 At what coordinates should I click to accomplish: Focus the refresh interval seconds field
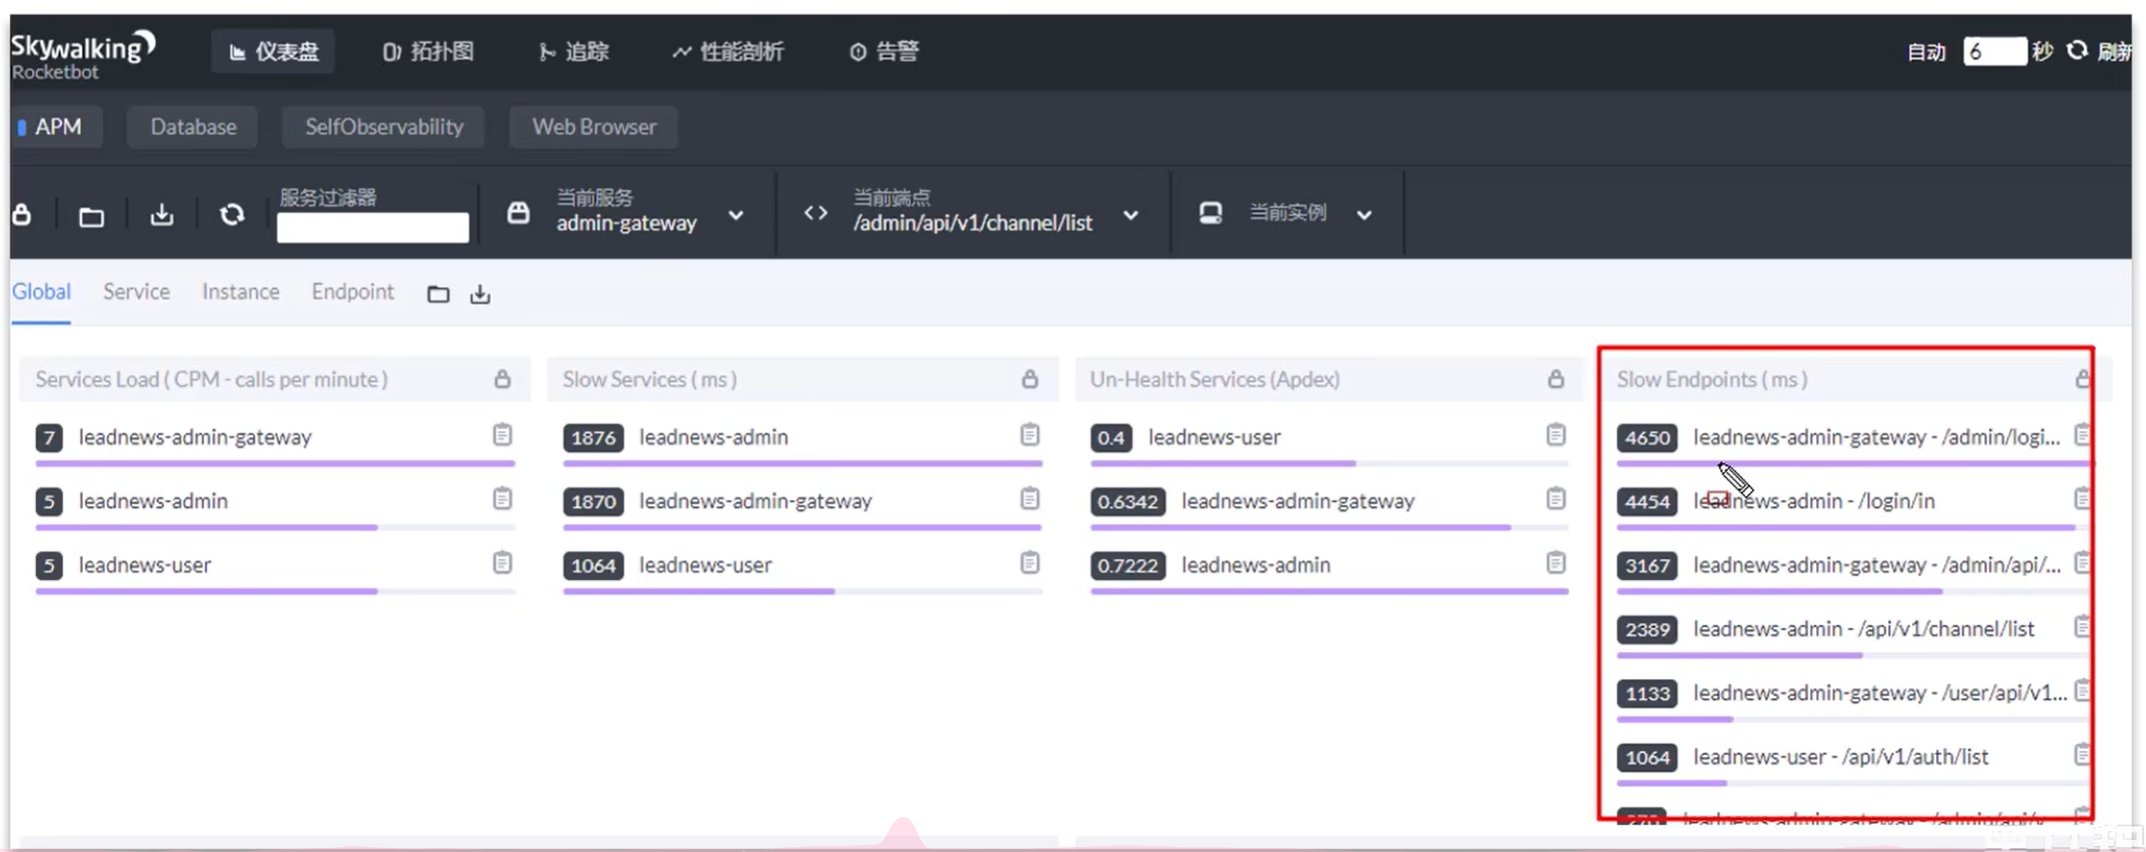pyautogui.click(x=1994, y=52)
